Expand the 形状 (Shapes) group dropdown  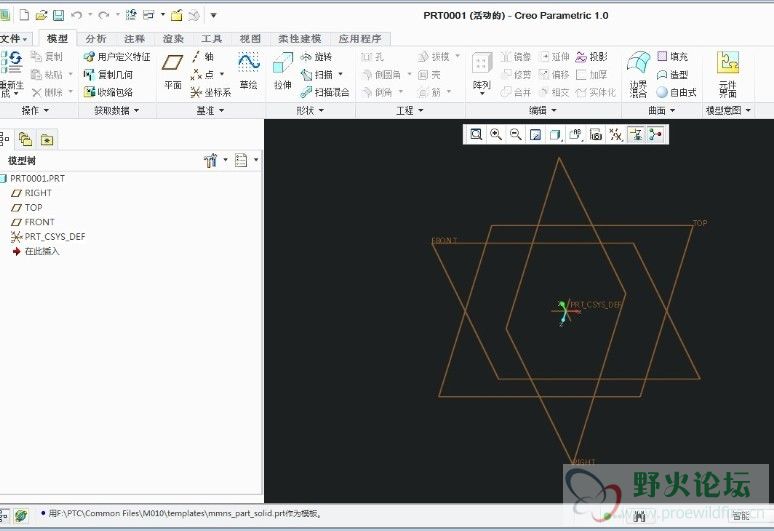click(310, 111)
